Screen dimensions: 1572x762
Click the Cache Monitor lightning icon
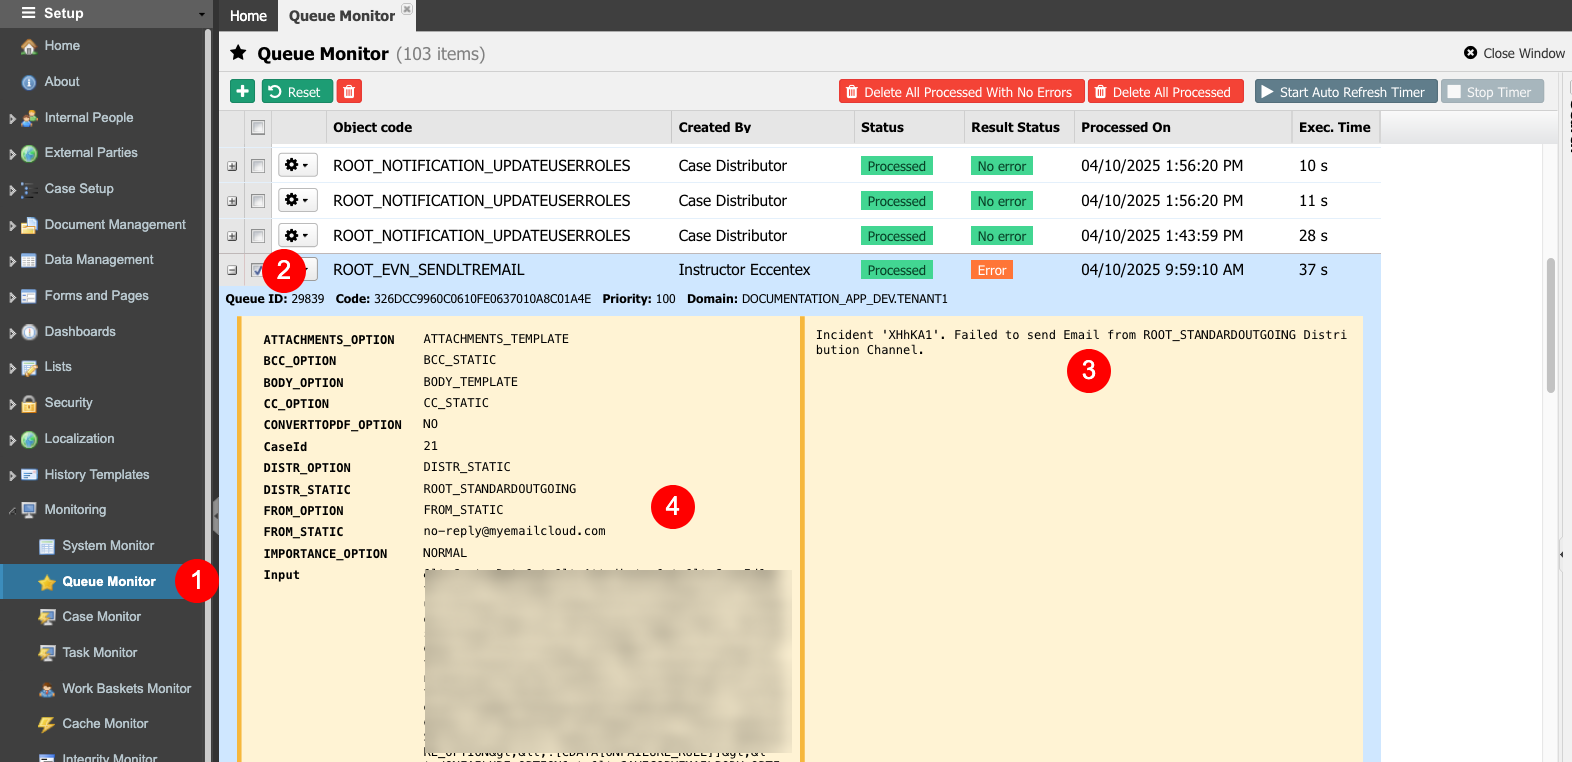tap(47, 724)
